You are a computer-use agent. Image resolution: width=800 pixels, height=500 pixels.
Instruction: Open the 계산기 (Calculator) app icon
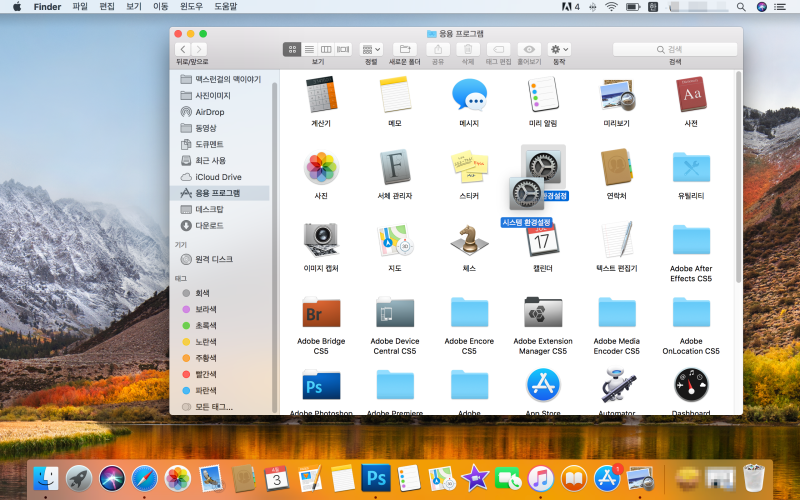320,96
